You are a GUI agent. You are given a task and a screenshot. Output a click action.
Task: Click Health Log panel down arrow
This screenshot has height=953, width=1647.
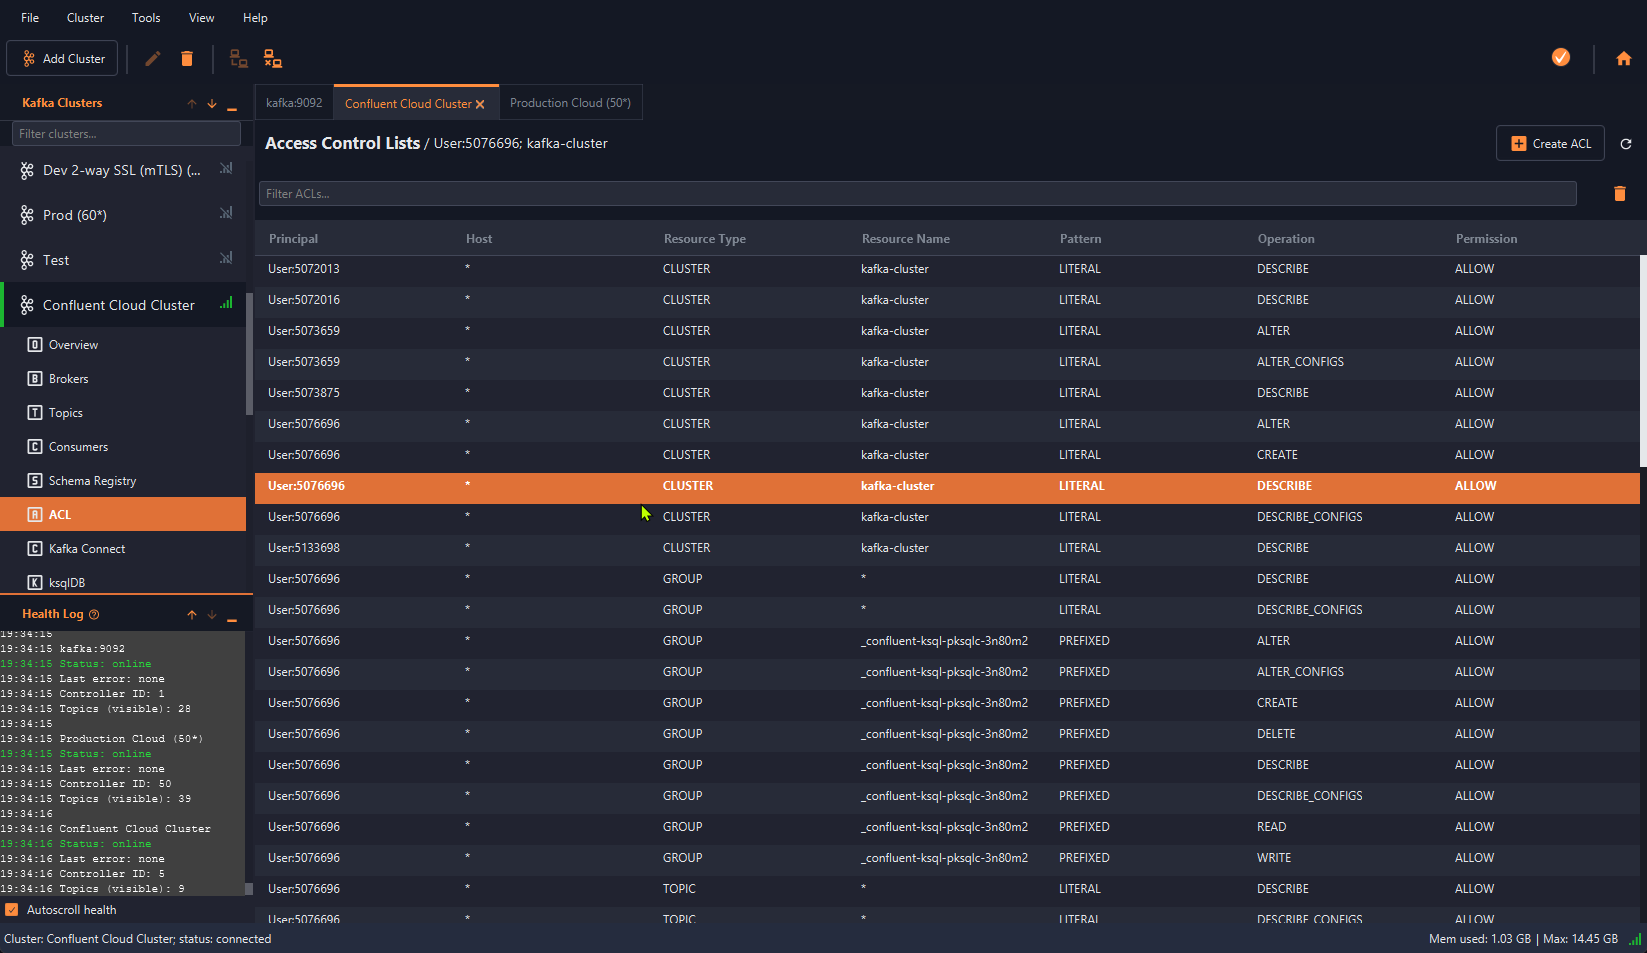click(212, 615)
